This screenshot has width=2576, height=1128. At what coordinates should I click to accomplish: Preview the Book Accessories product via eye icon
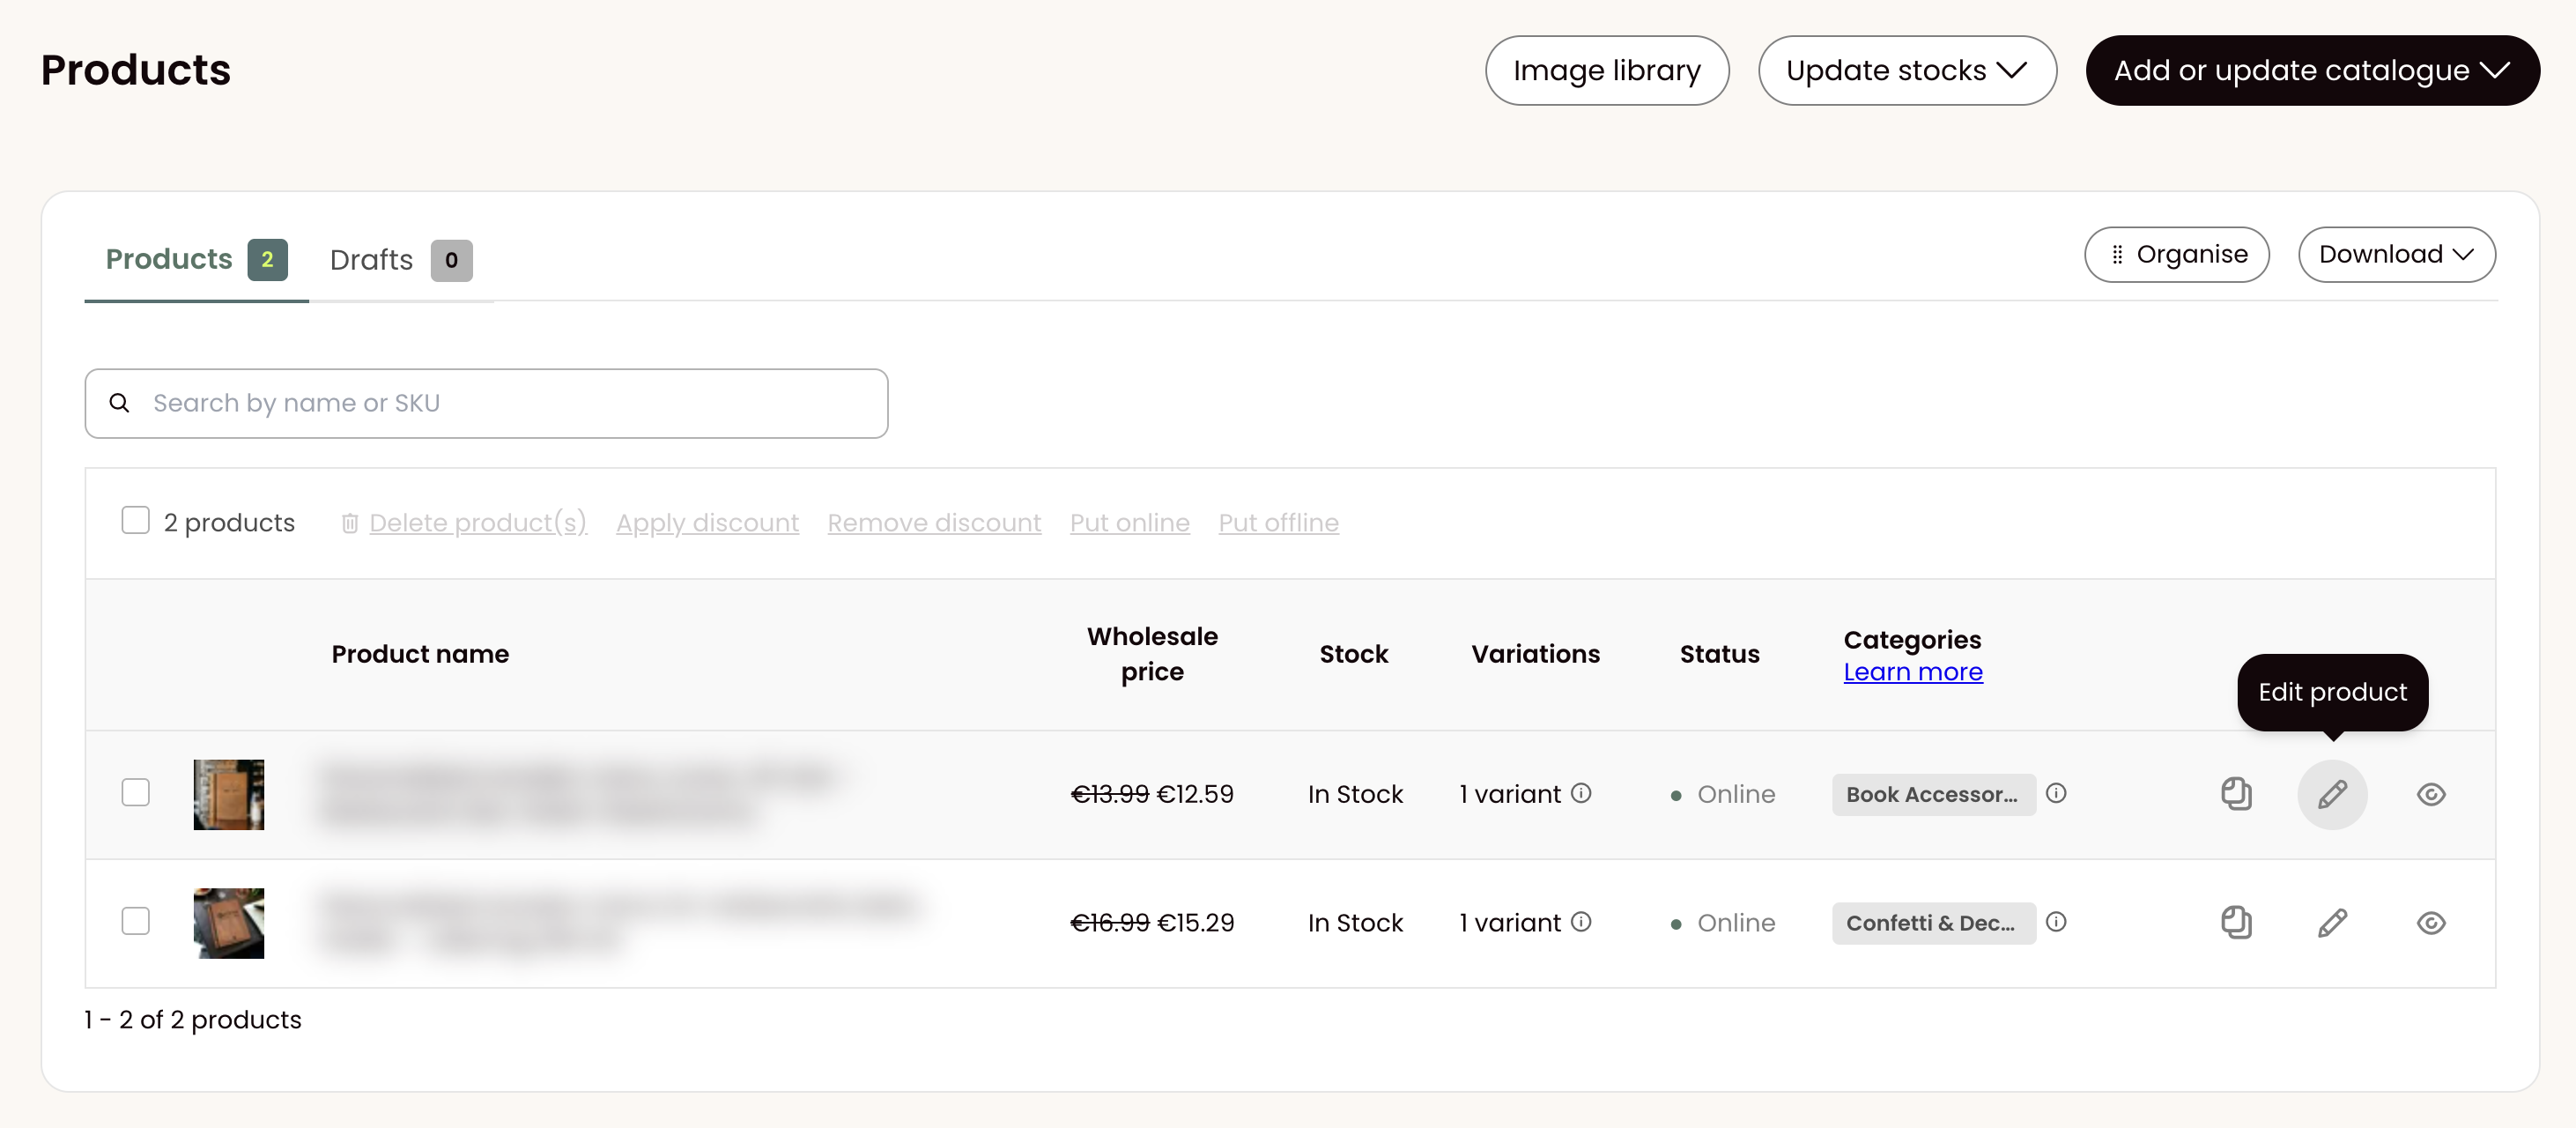coord(2431,795)
